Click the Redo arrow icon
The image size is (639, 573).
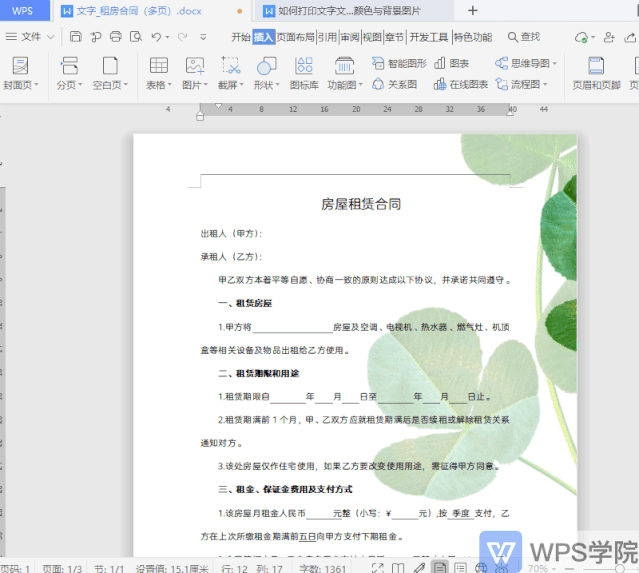pos(182,37)
